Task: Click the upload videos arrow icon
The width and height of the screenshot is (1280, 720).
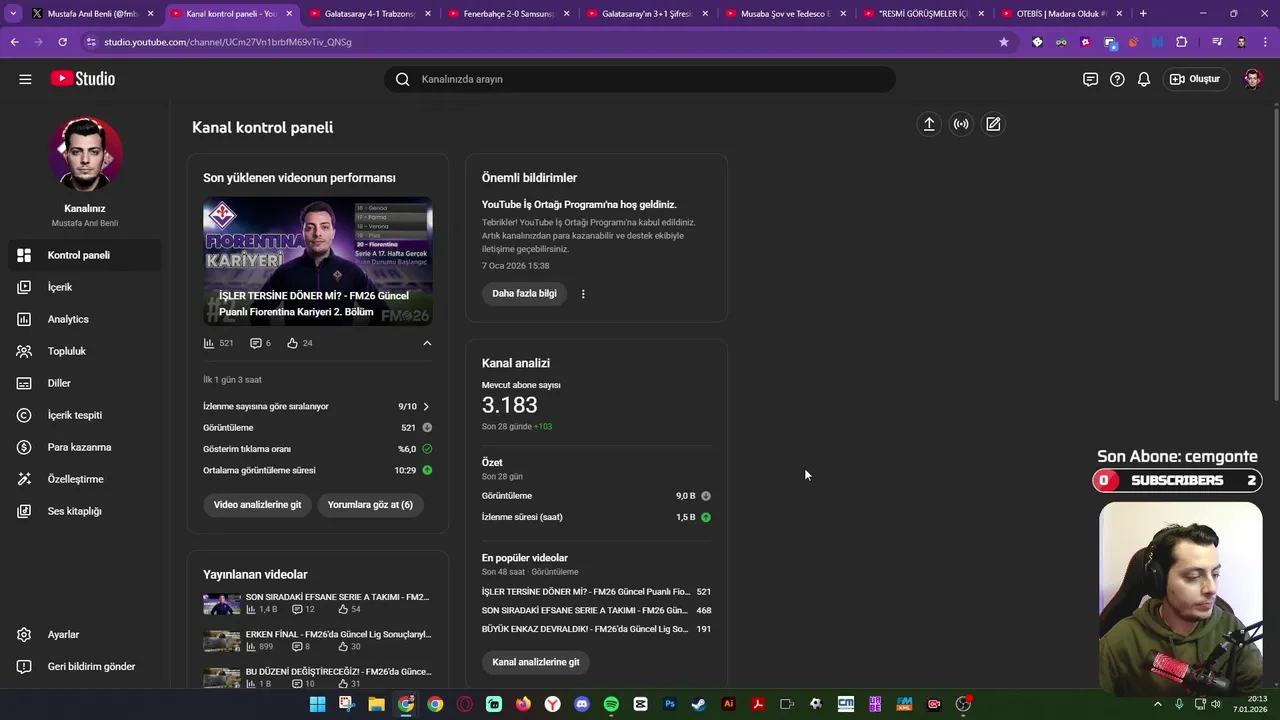Action: pyautogui.click(x=929, y=124)
